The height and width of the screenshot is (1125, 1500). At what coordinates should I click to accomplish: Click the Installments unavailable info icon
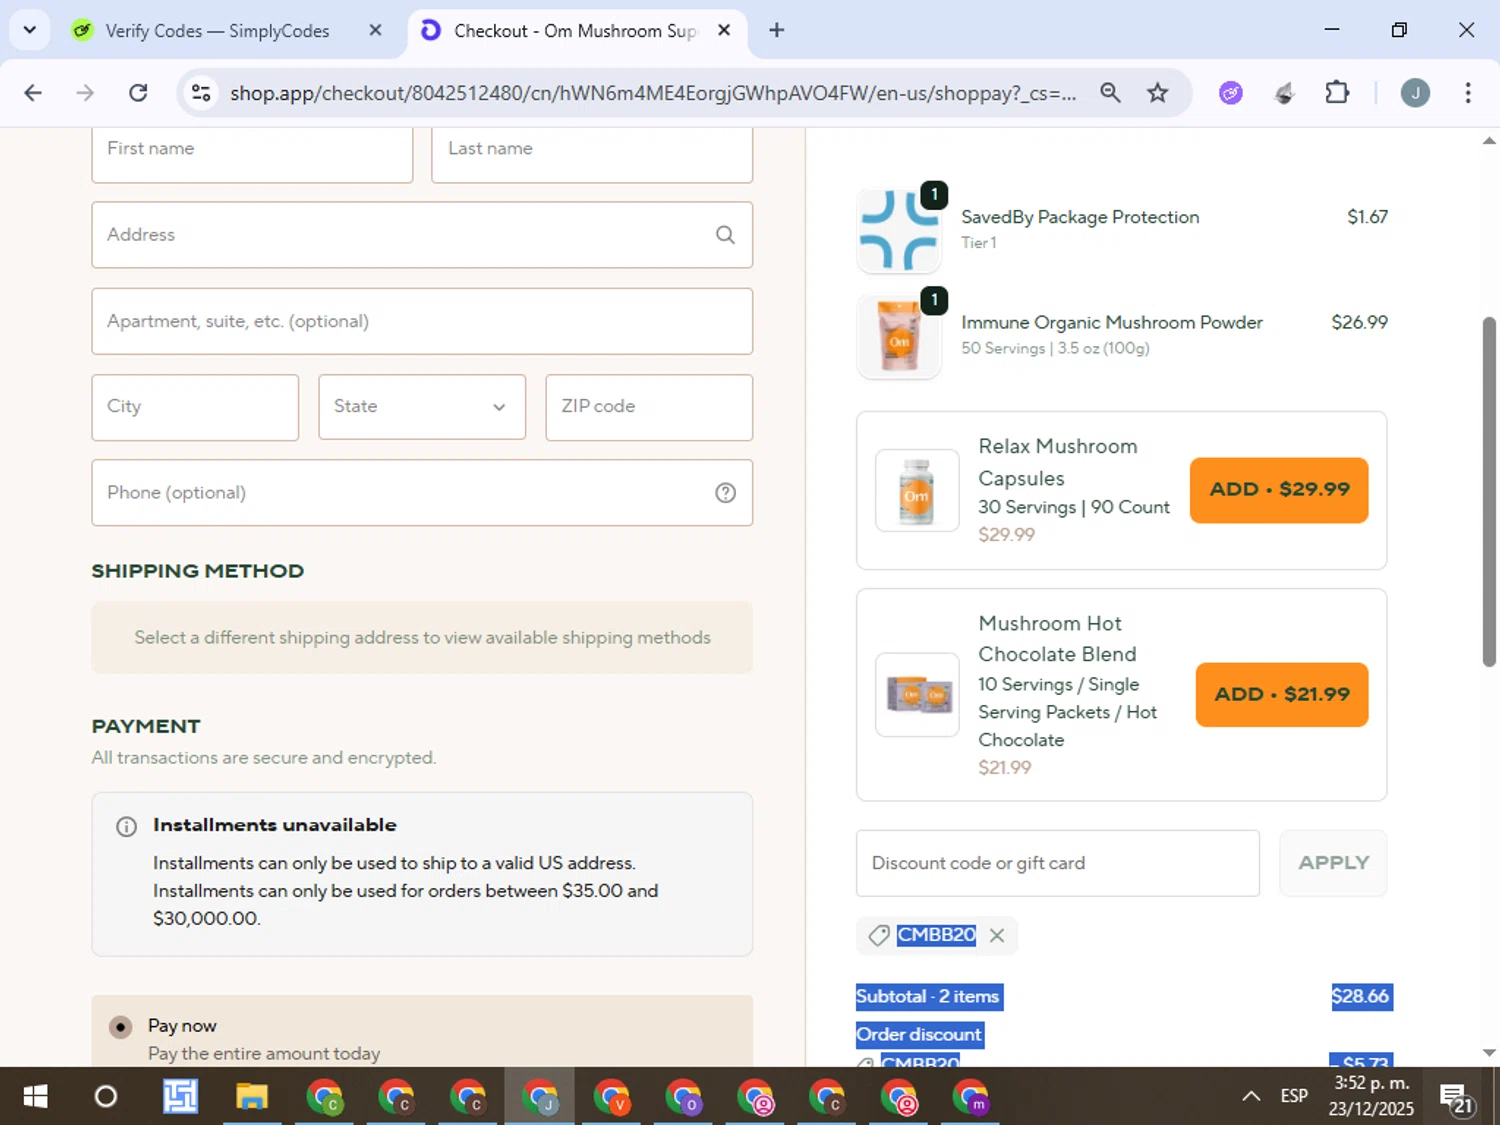(x=126, y=826)
